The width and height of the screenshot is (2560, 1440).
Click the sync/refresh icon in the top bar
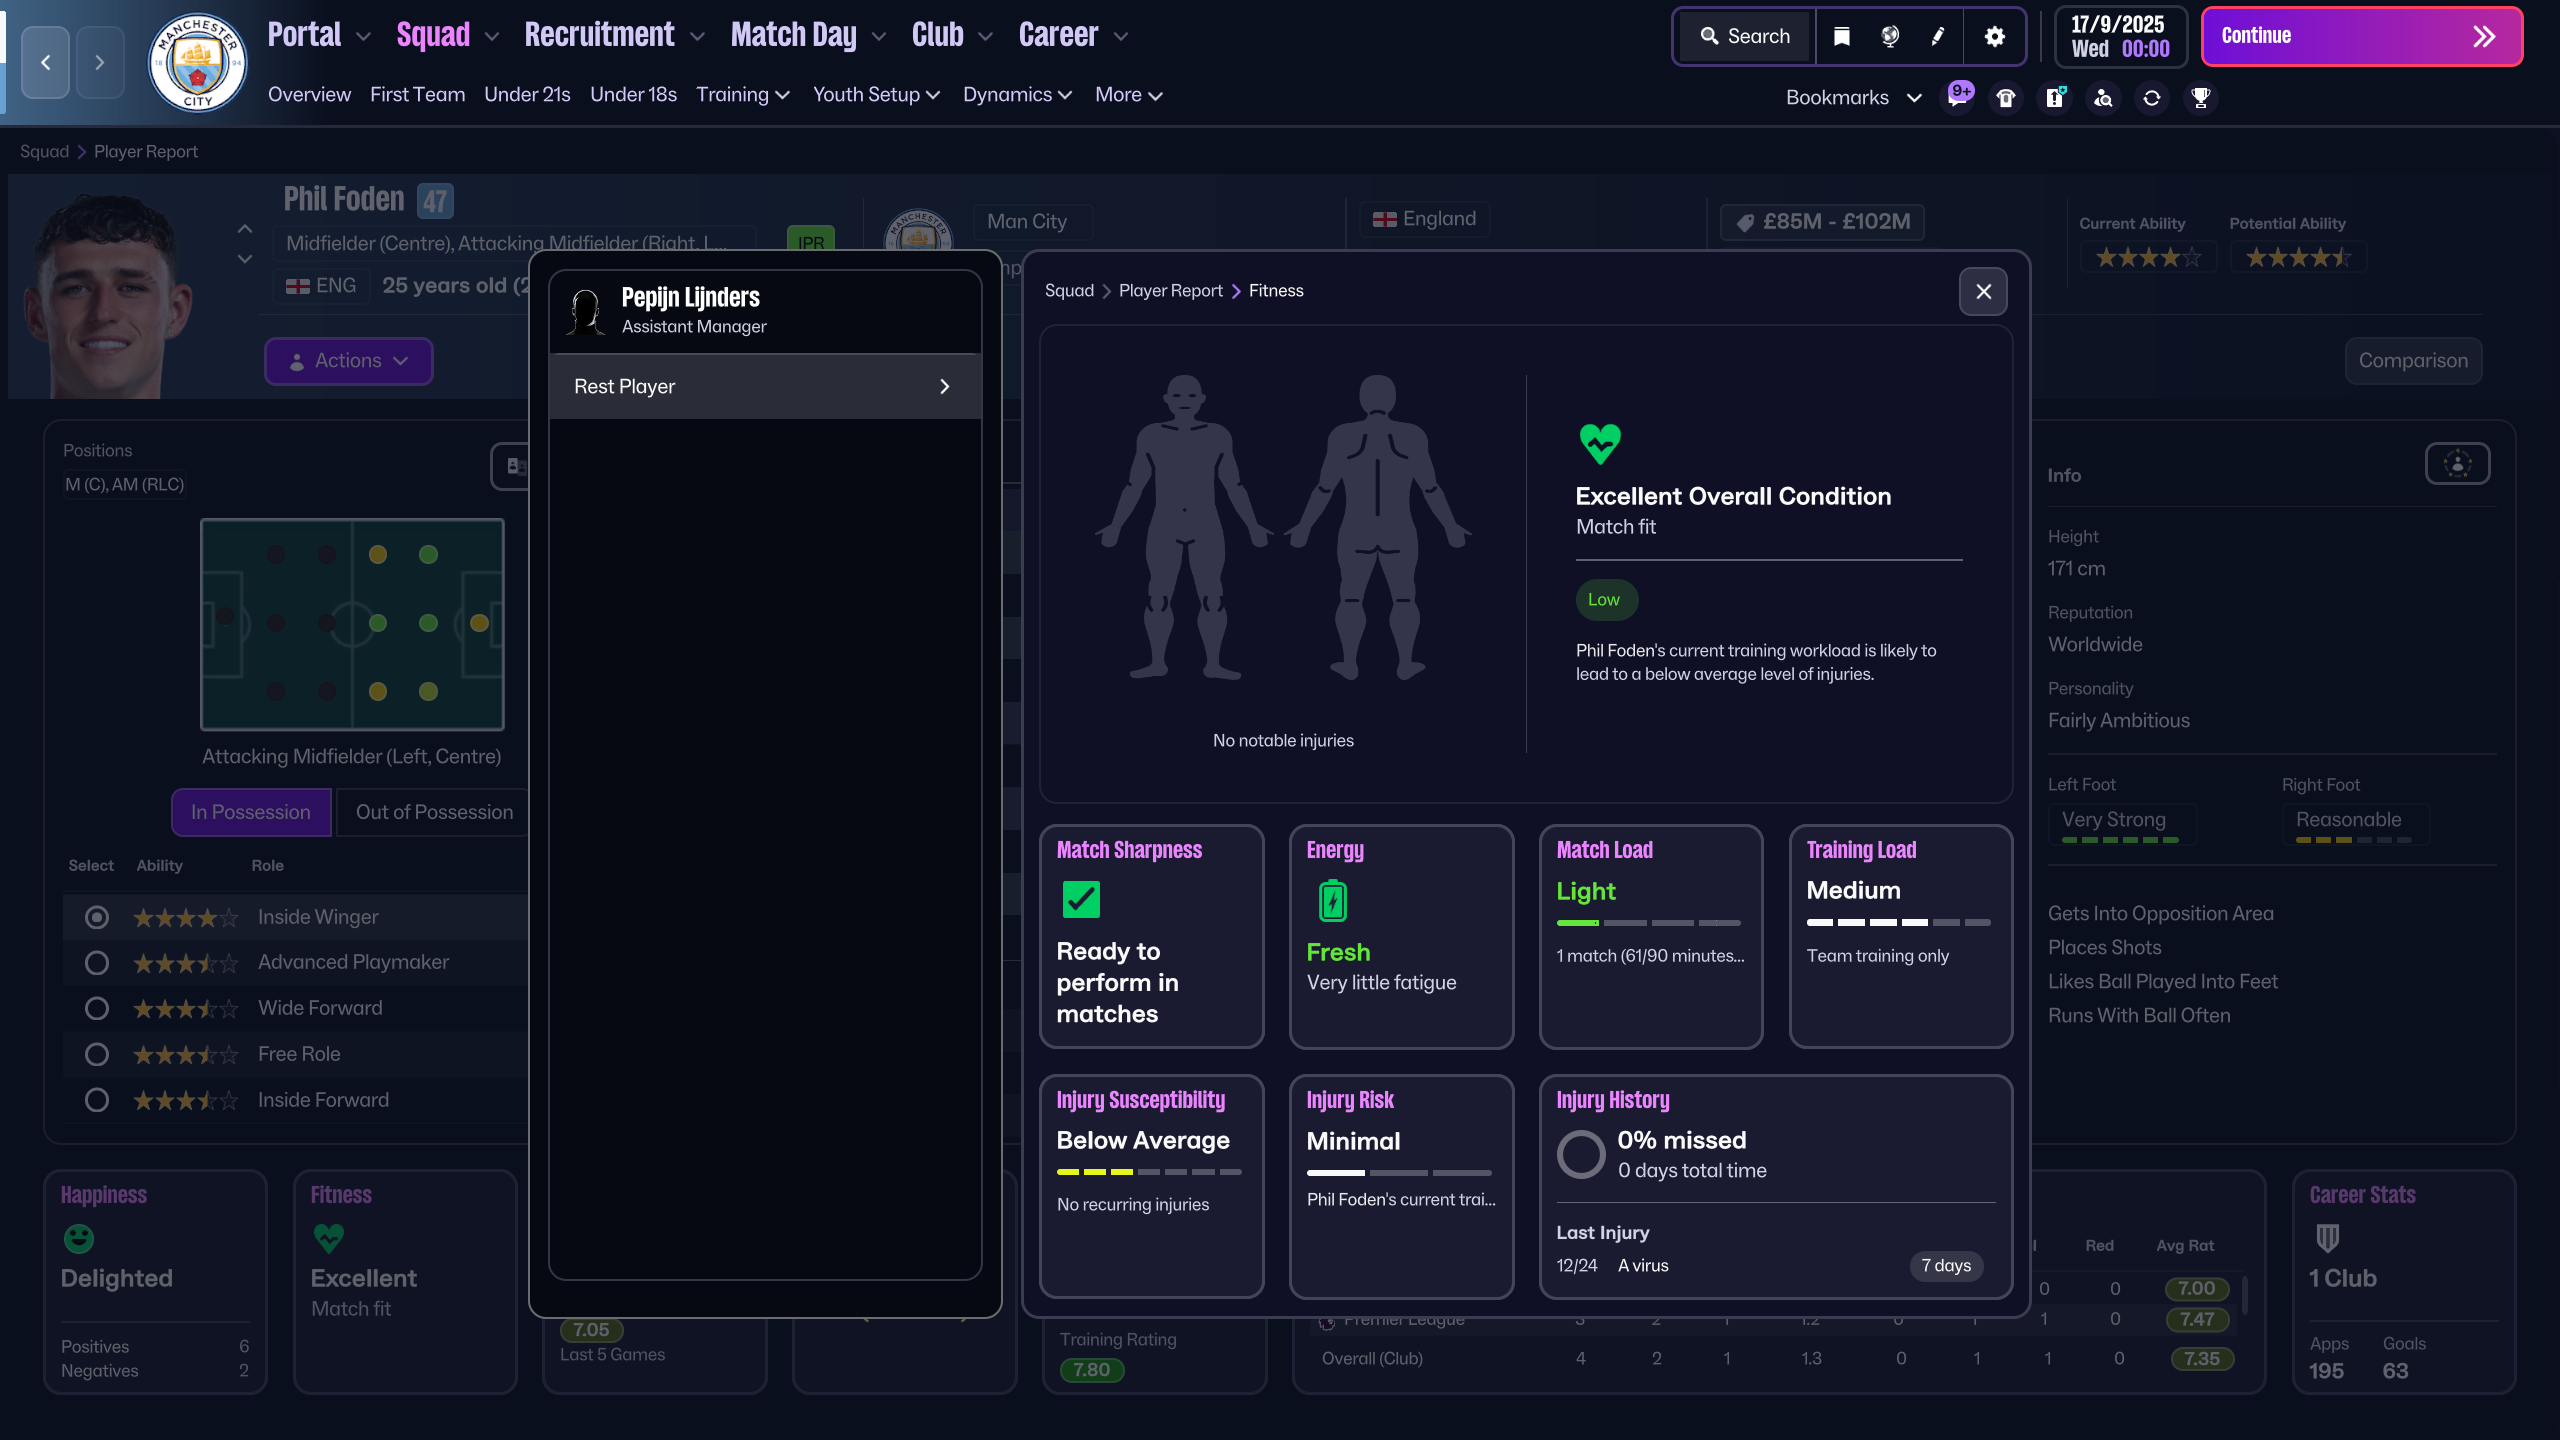2151,98
